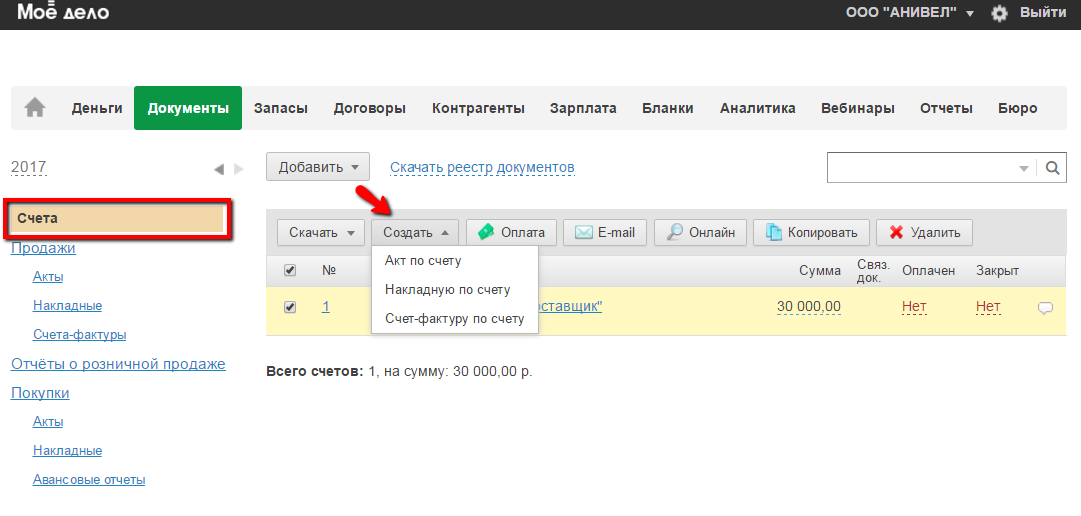The height and width of the screenshot is (516, 1081).
Task: Expand the Добавить dropdown
Action: point(317,167)
